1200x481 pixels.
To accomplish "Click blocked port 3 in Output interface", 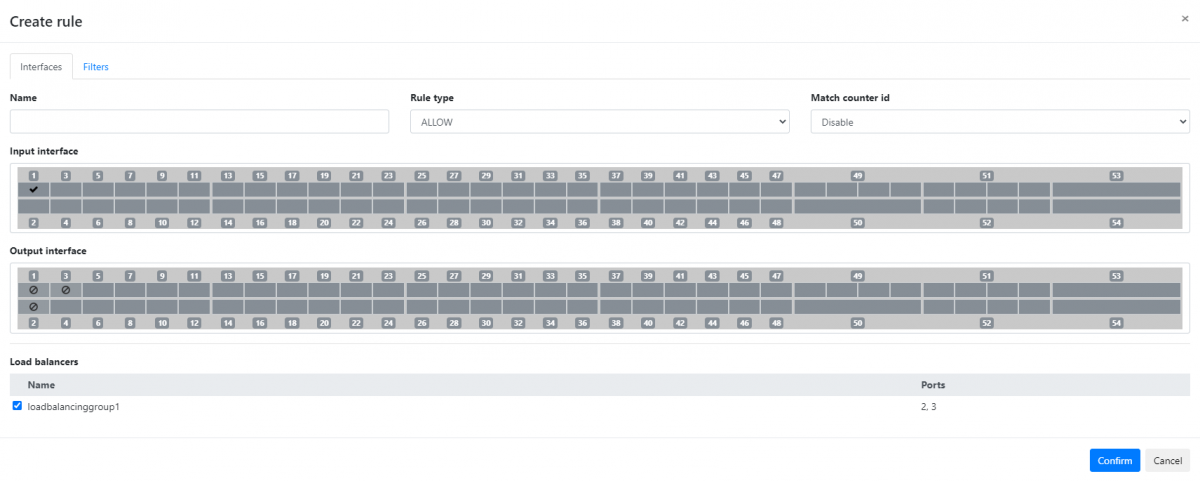I will 66,289.
